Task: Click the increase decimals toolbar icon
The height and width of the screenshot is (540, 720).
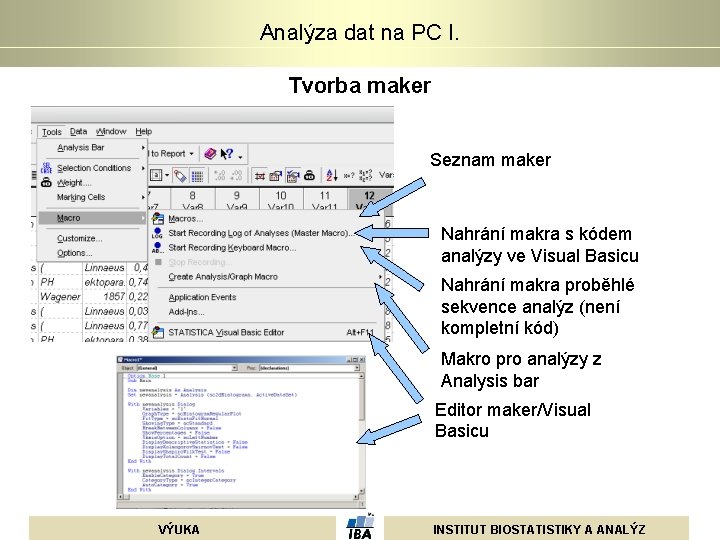Action: pos(220,175)
